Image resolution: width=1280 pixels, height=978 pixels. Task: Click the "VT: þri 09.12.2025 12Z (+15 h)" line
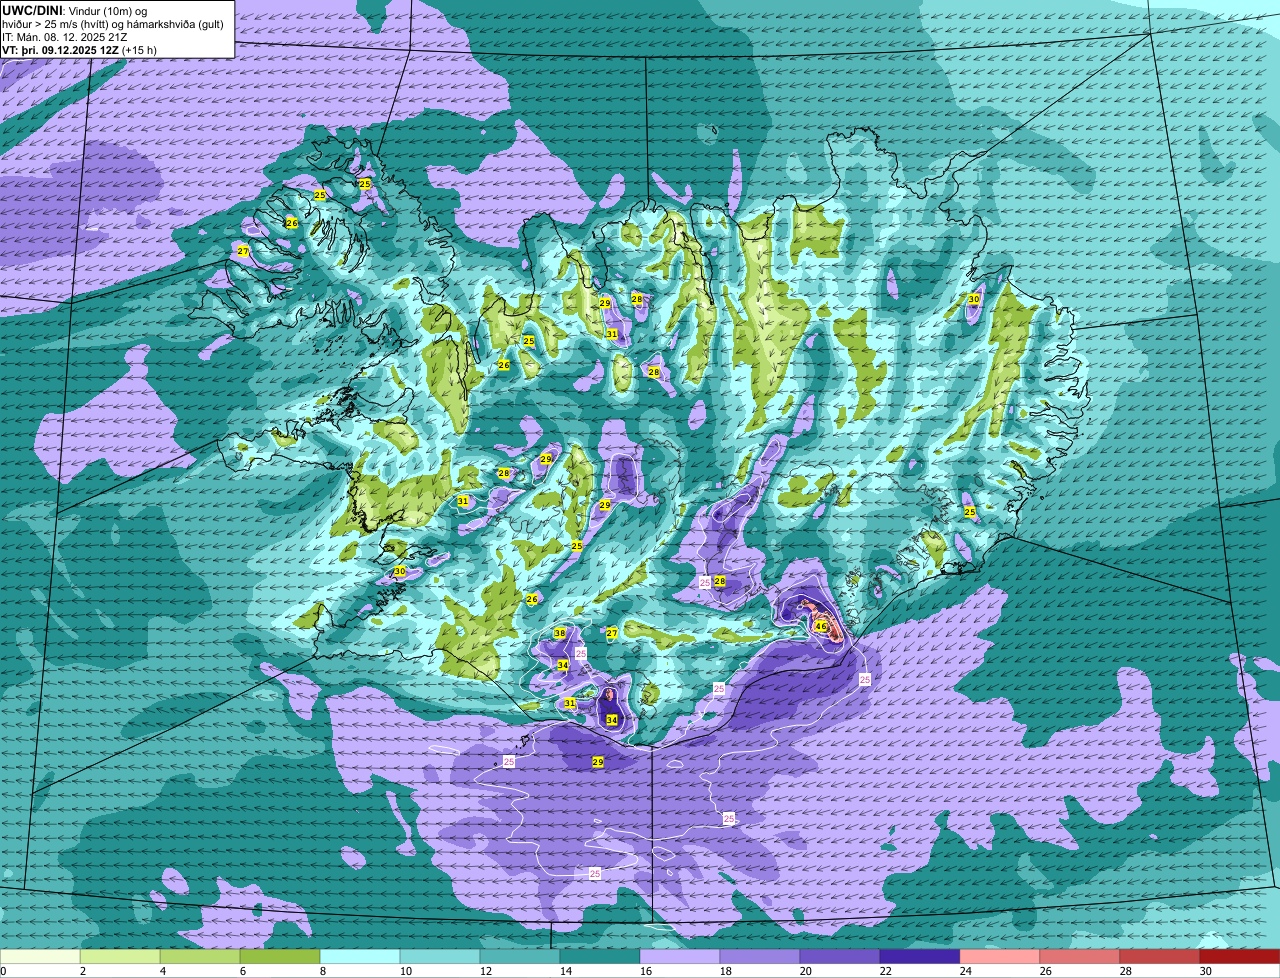(79, 49)
